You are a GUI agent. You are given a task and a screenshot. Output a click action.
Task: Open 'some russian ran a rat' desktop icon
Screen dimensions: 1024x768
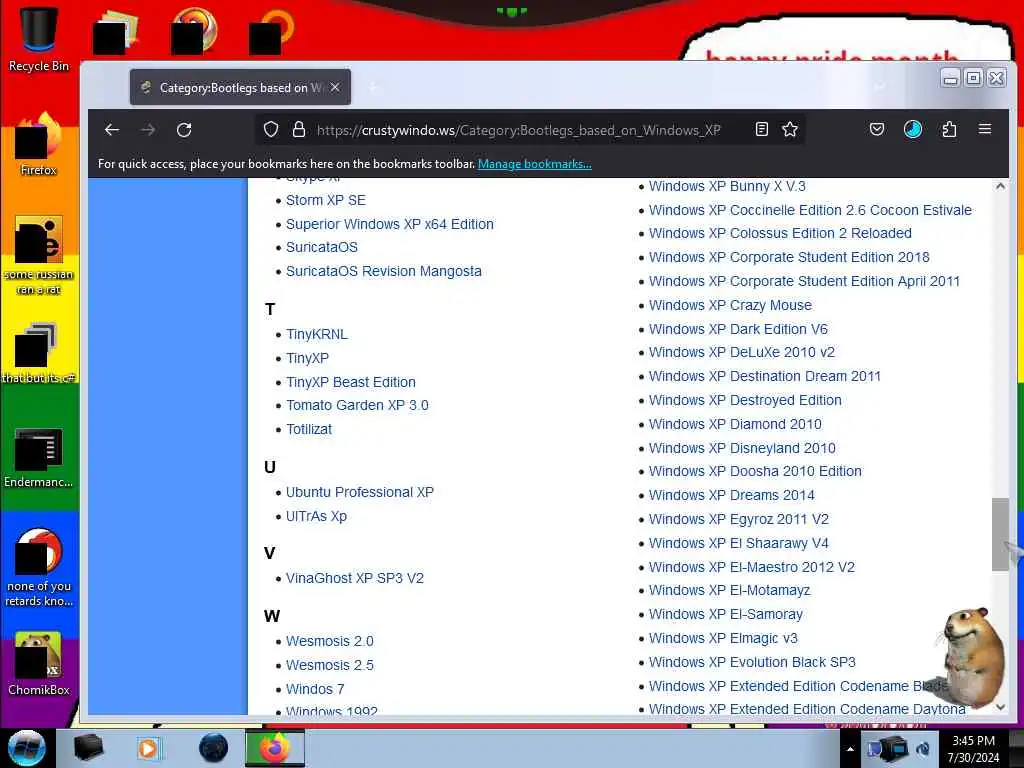[39, 256]
